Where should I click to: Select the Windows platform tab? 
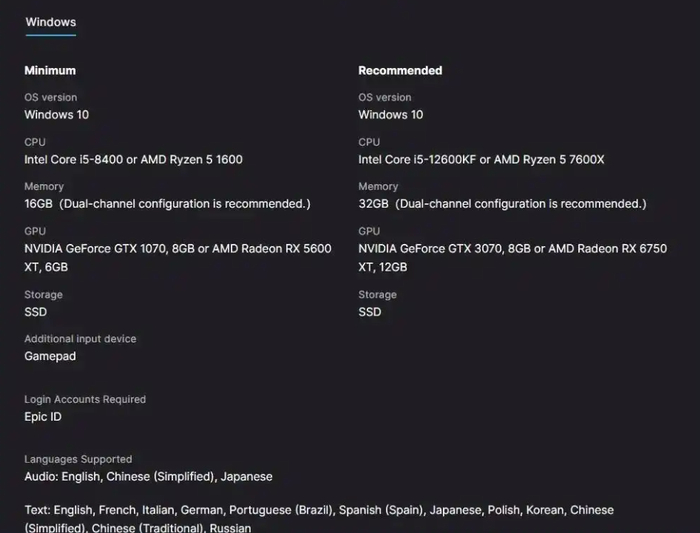click(x=50, y=22)
